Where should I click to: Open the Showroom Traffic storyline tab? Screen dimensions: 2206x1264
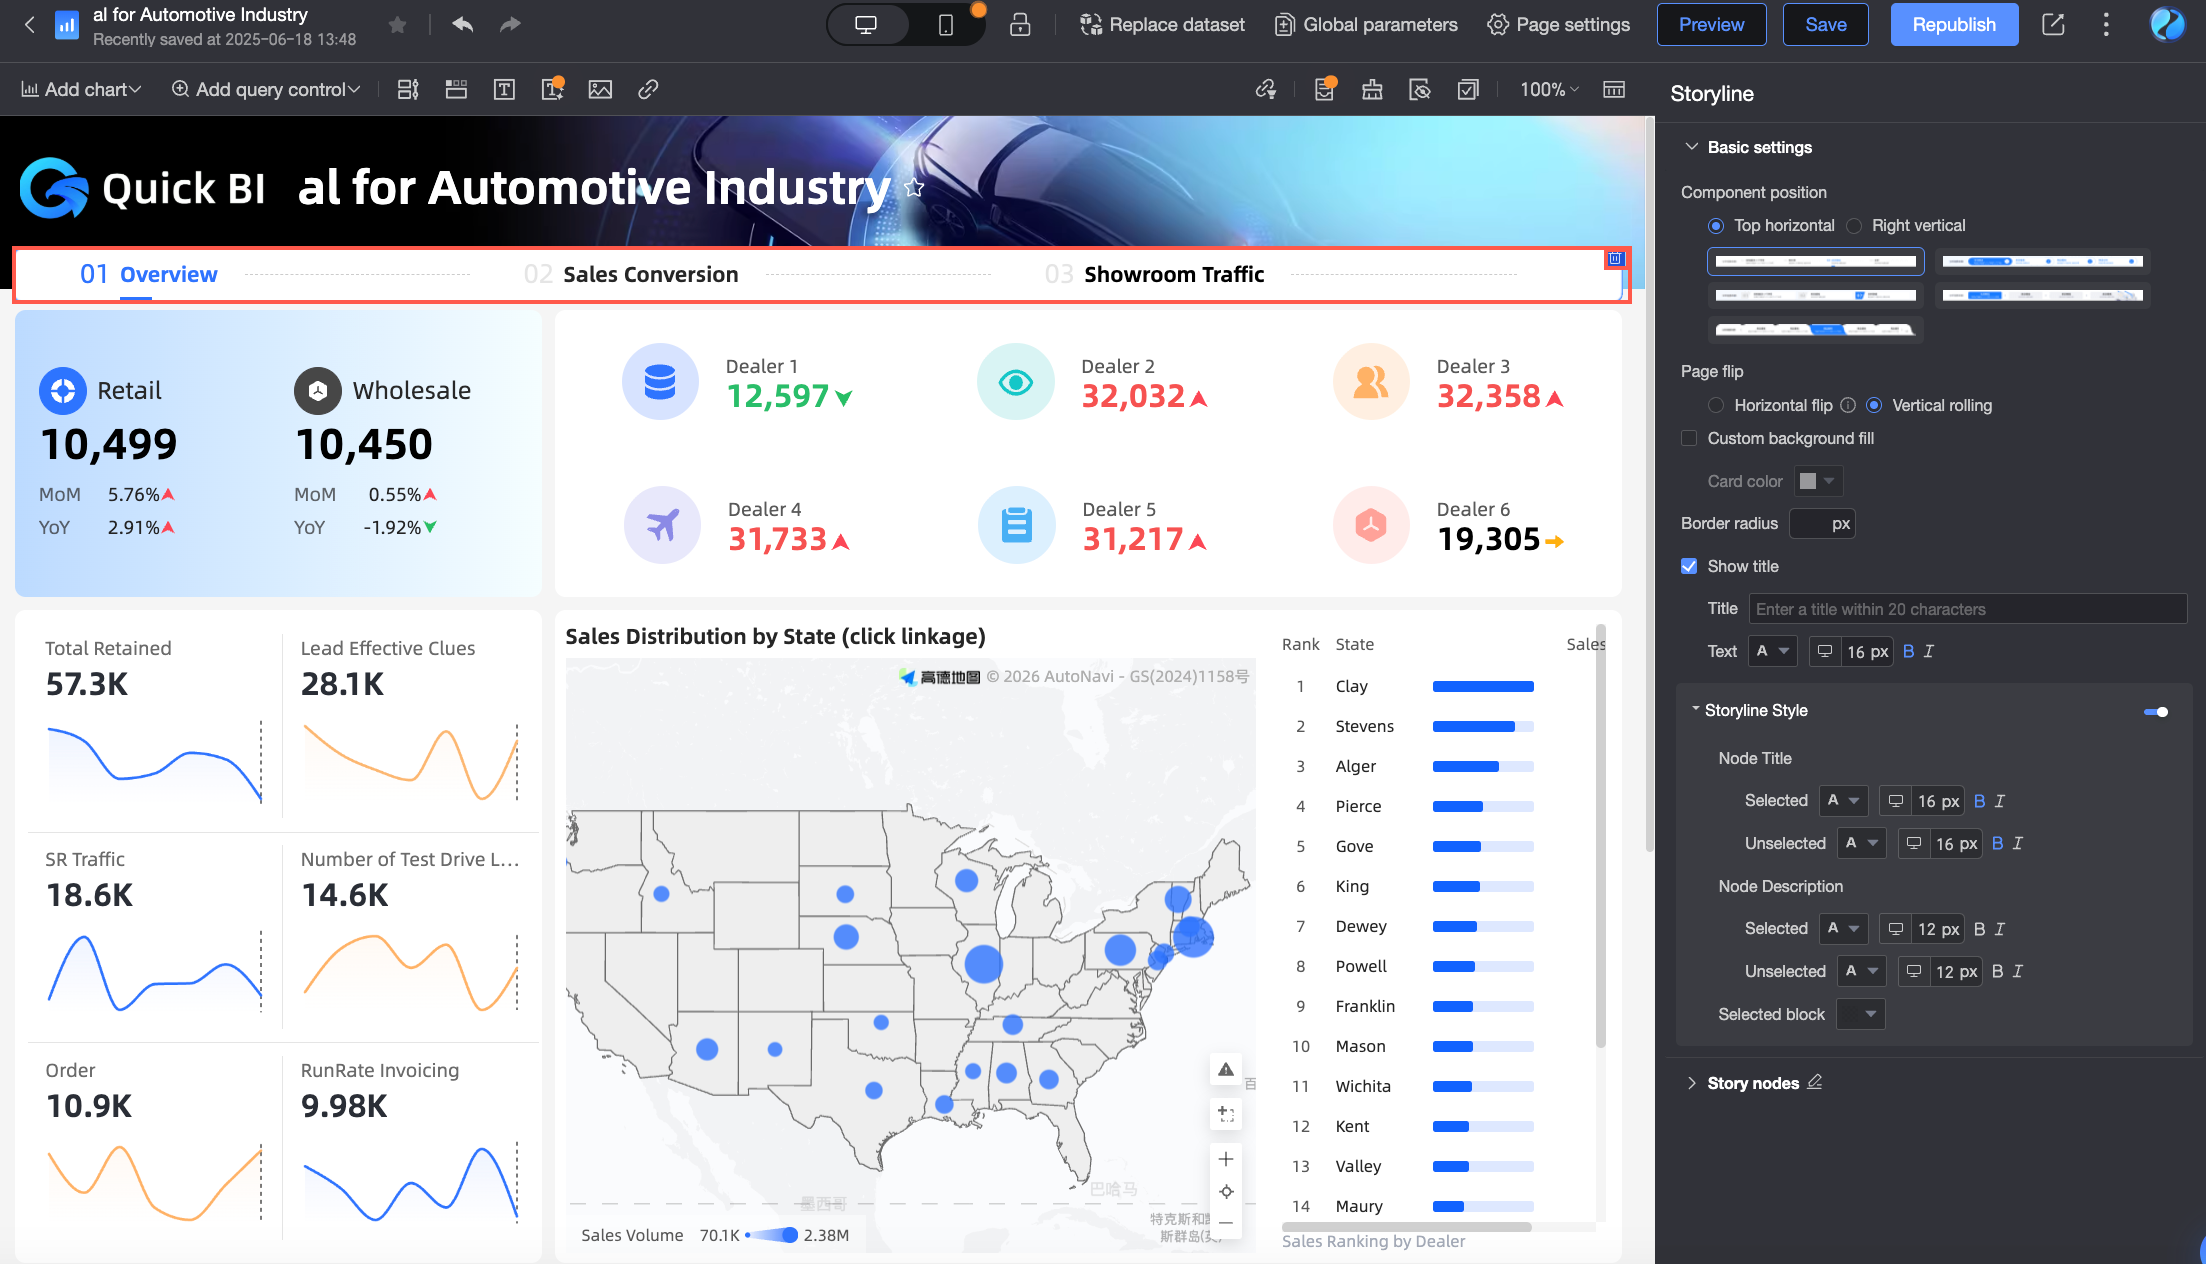pyautogui.click(x=1173, y=275)
